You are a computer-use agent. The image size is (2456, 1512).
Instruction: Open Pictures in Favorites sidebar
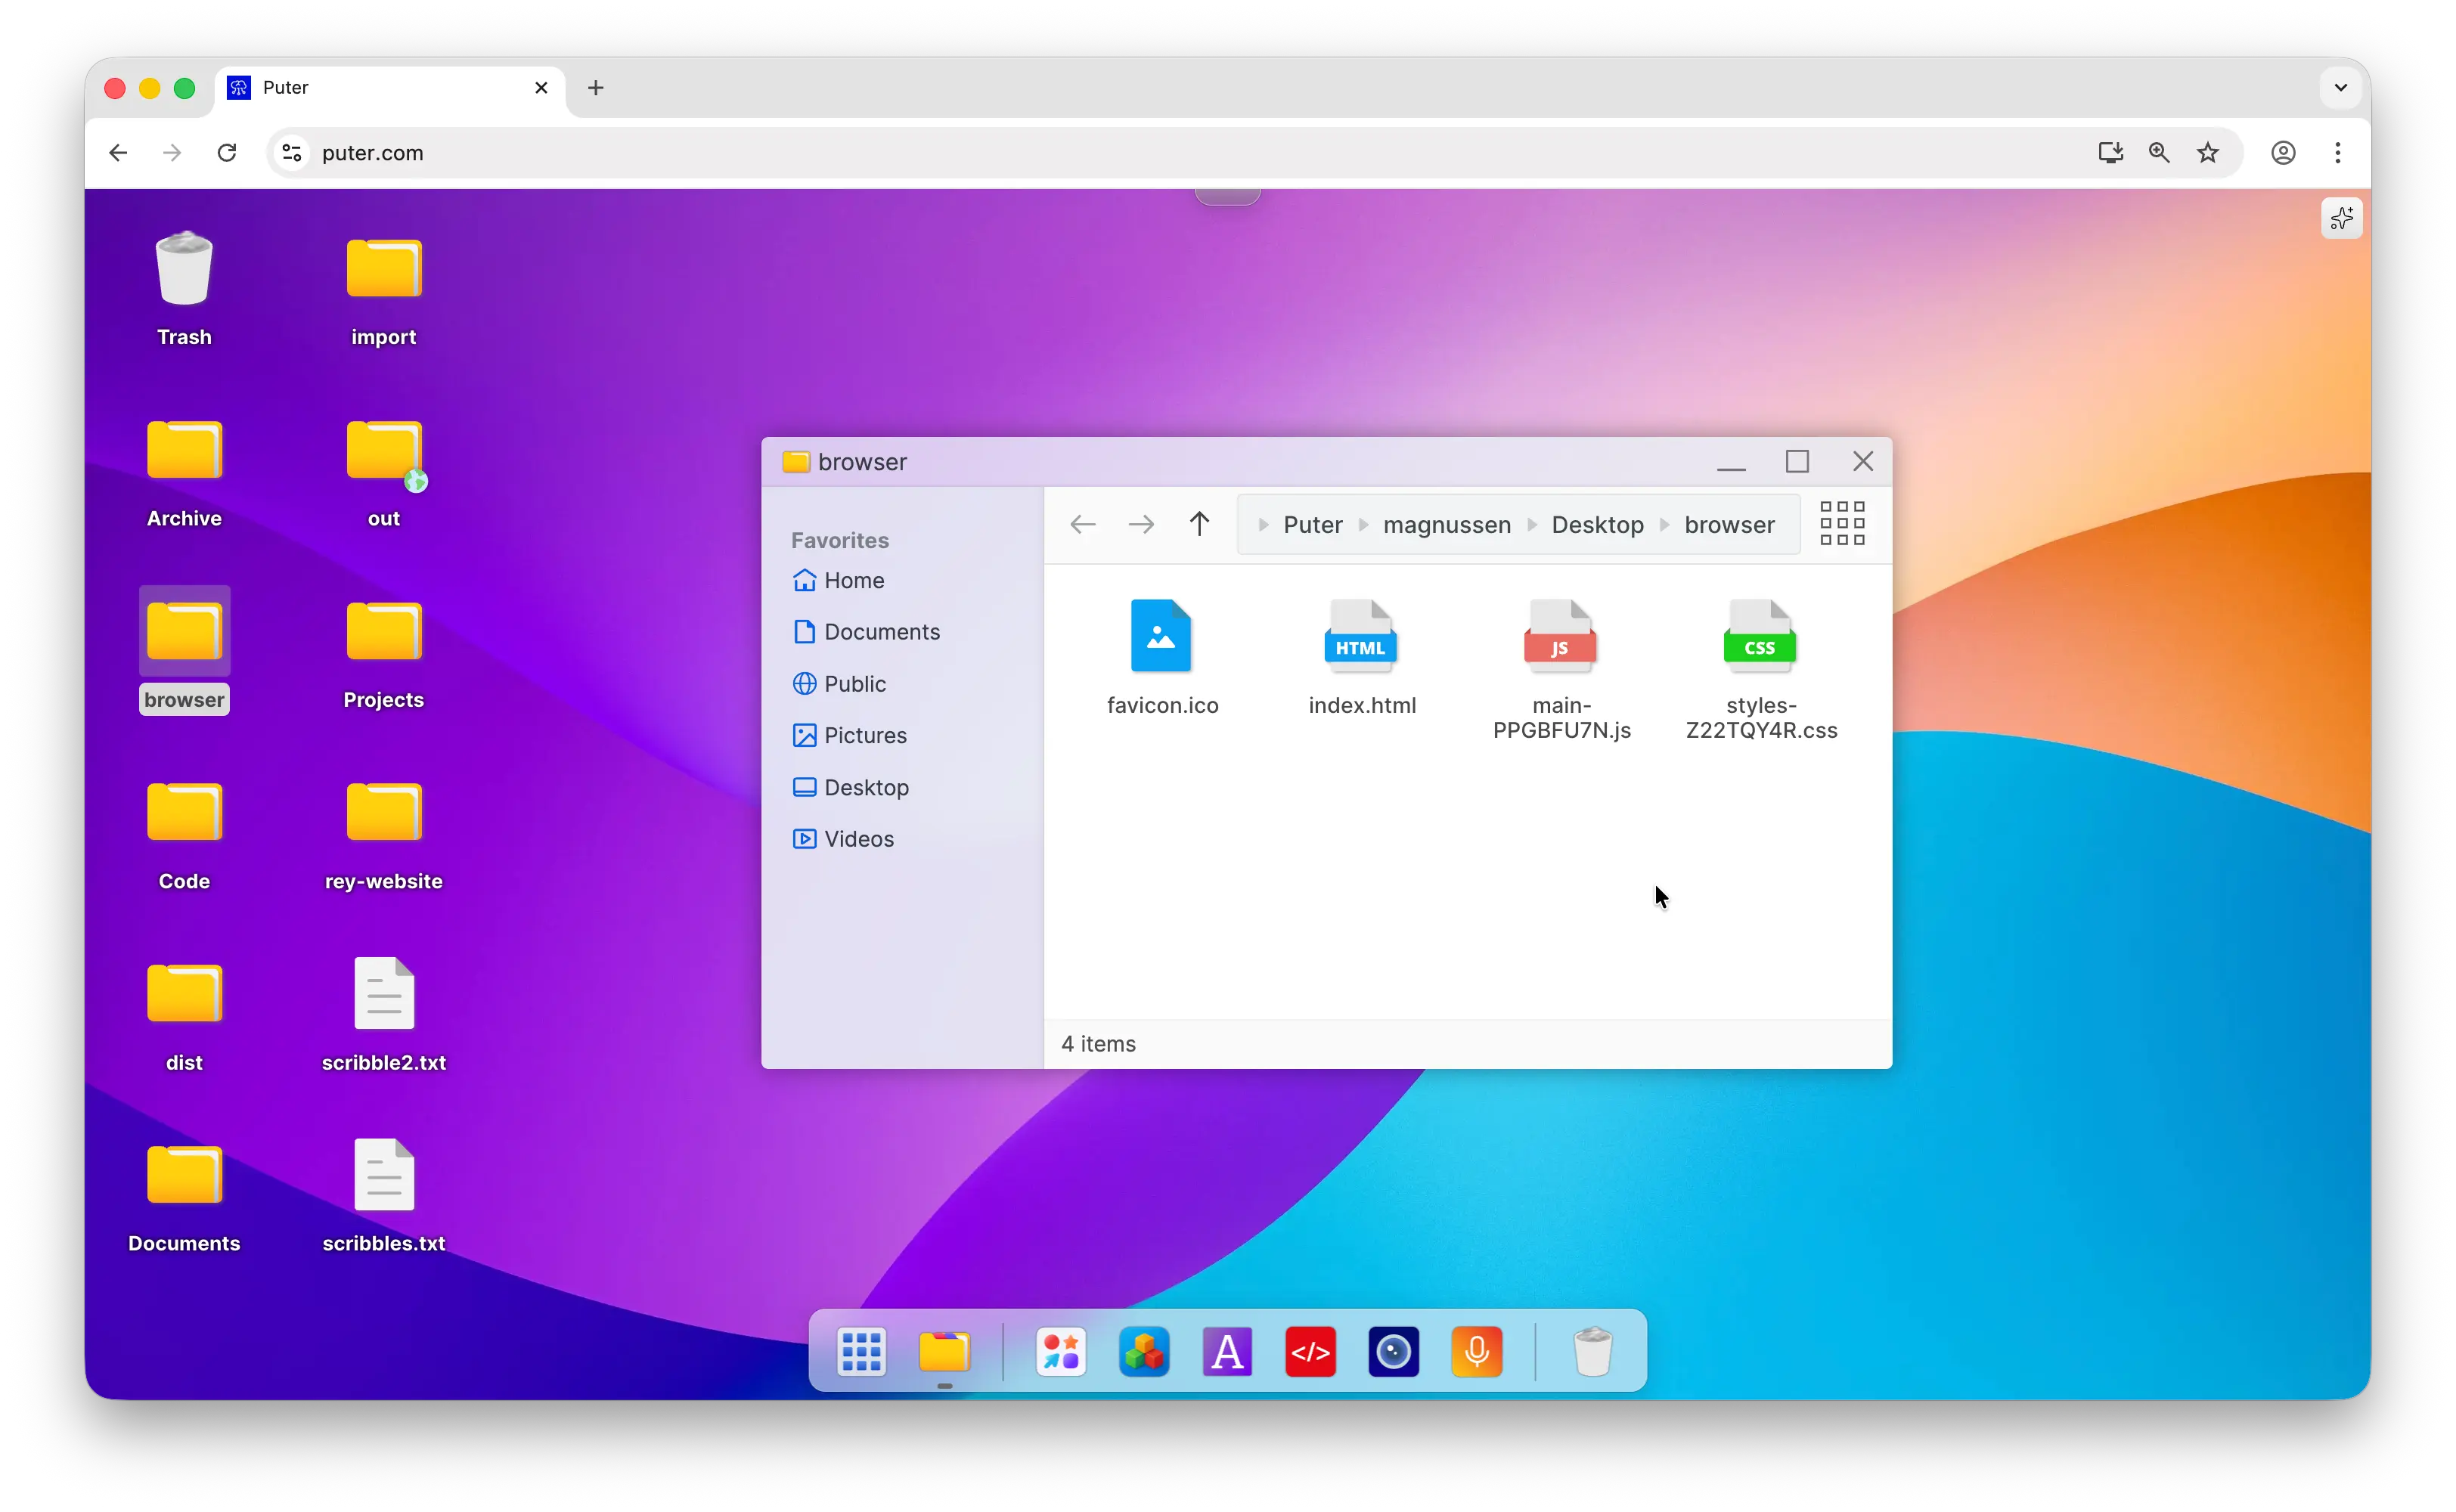[x=865, y=735]
